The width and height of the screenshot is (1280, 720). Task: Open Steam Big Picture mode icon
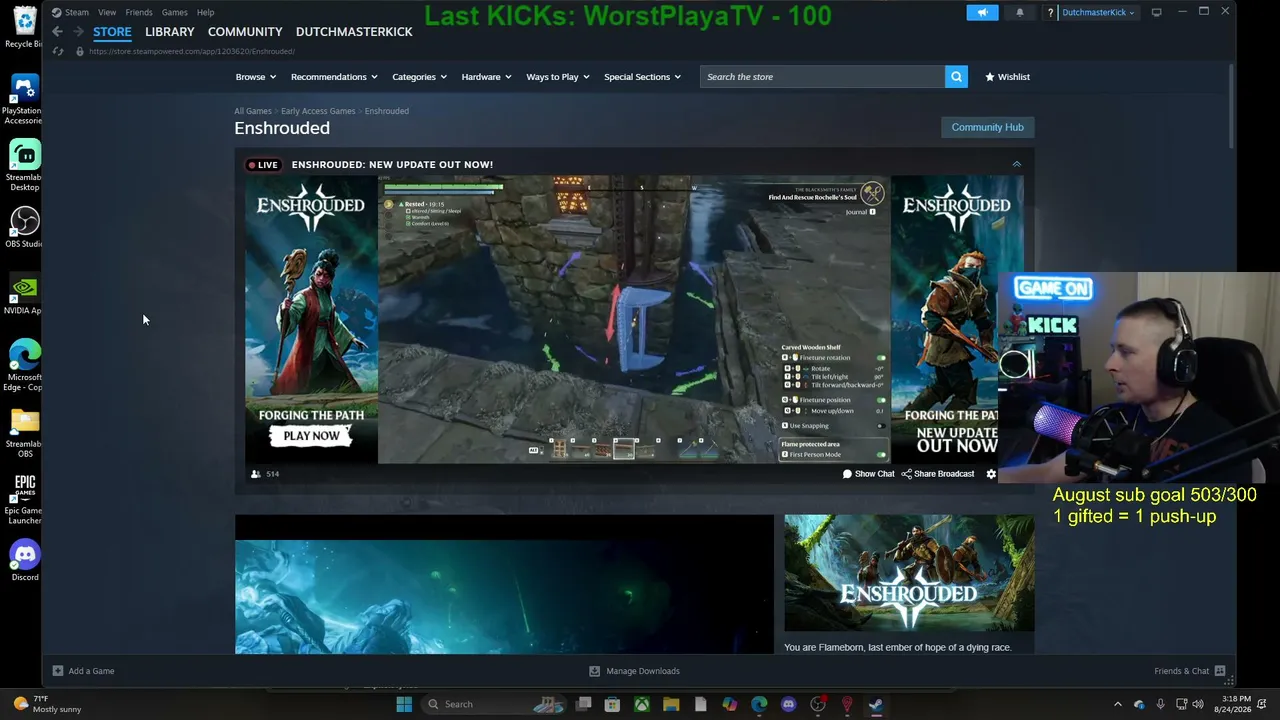point(1157,12)
